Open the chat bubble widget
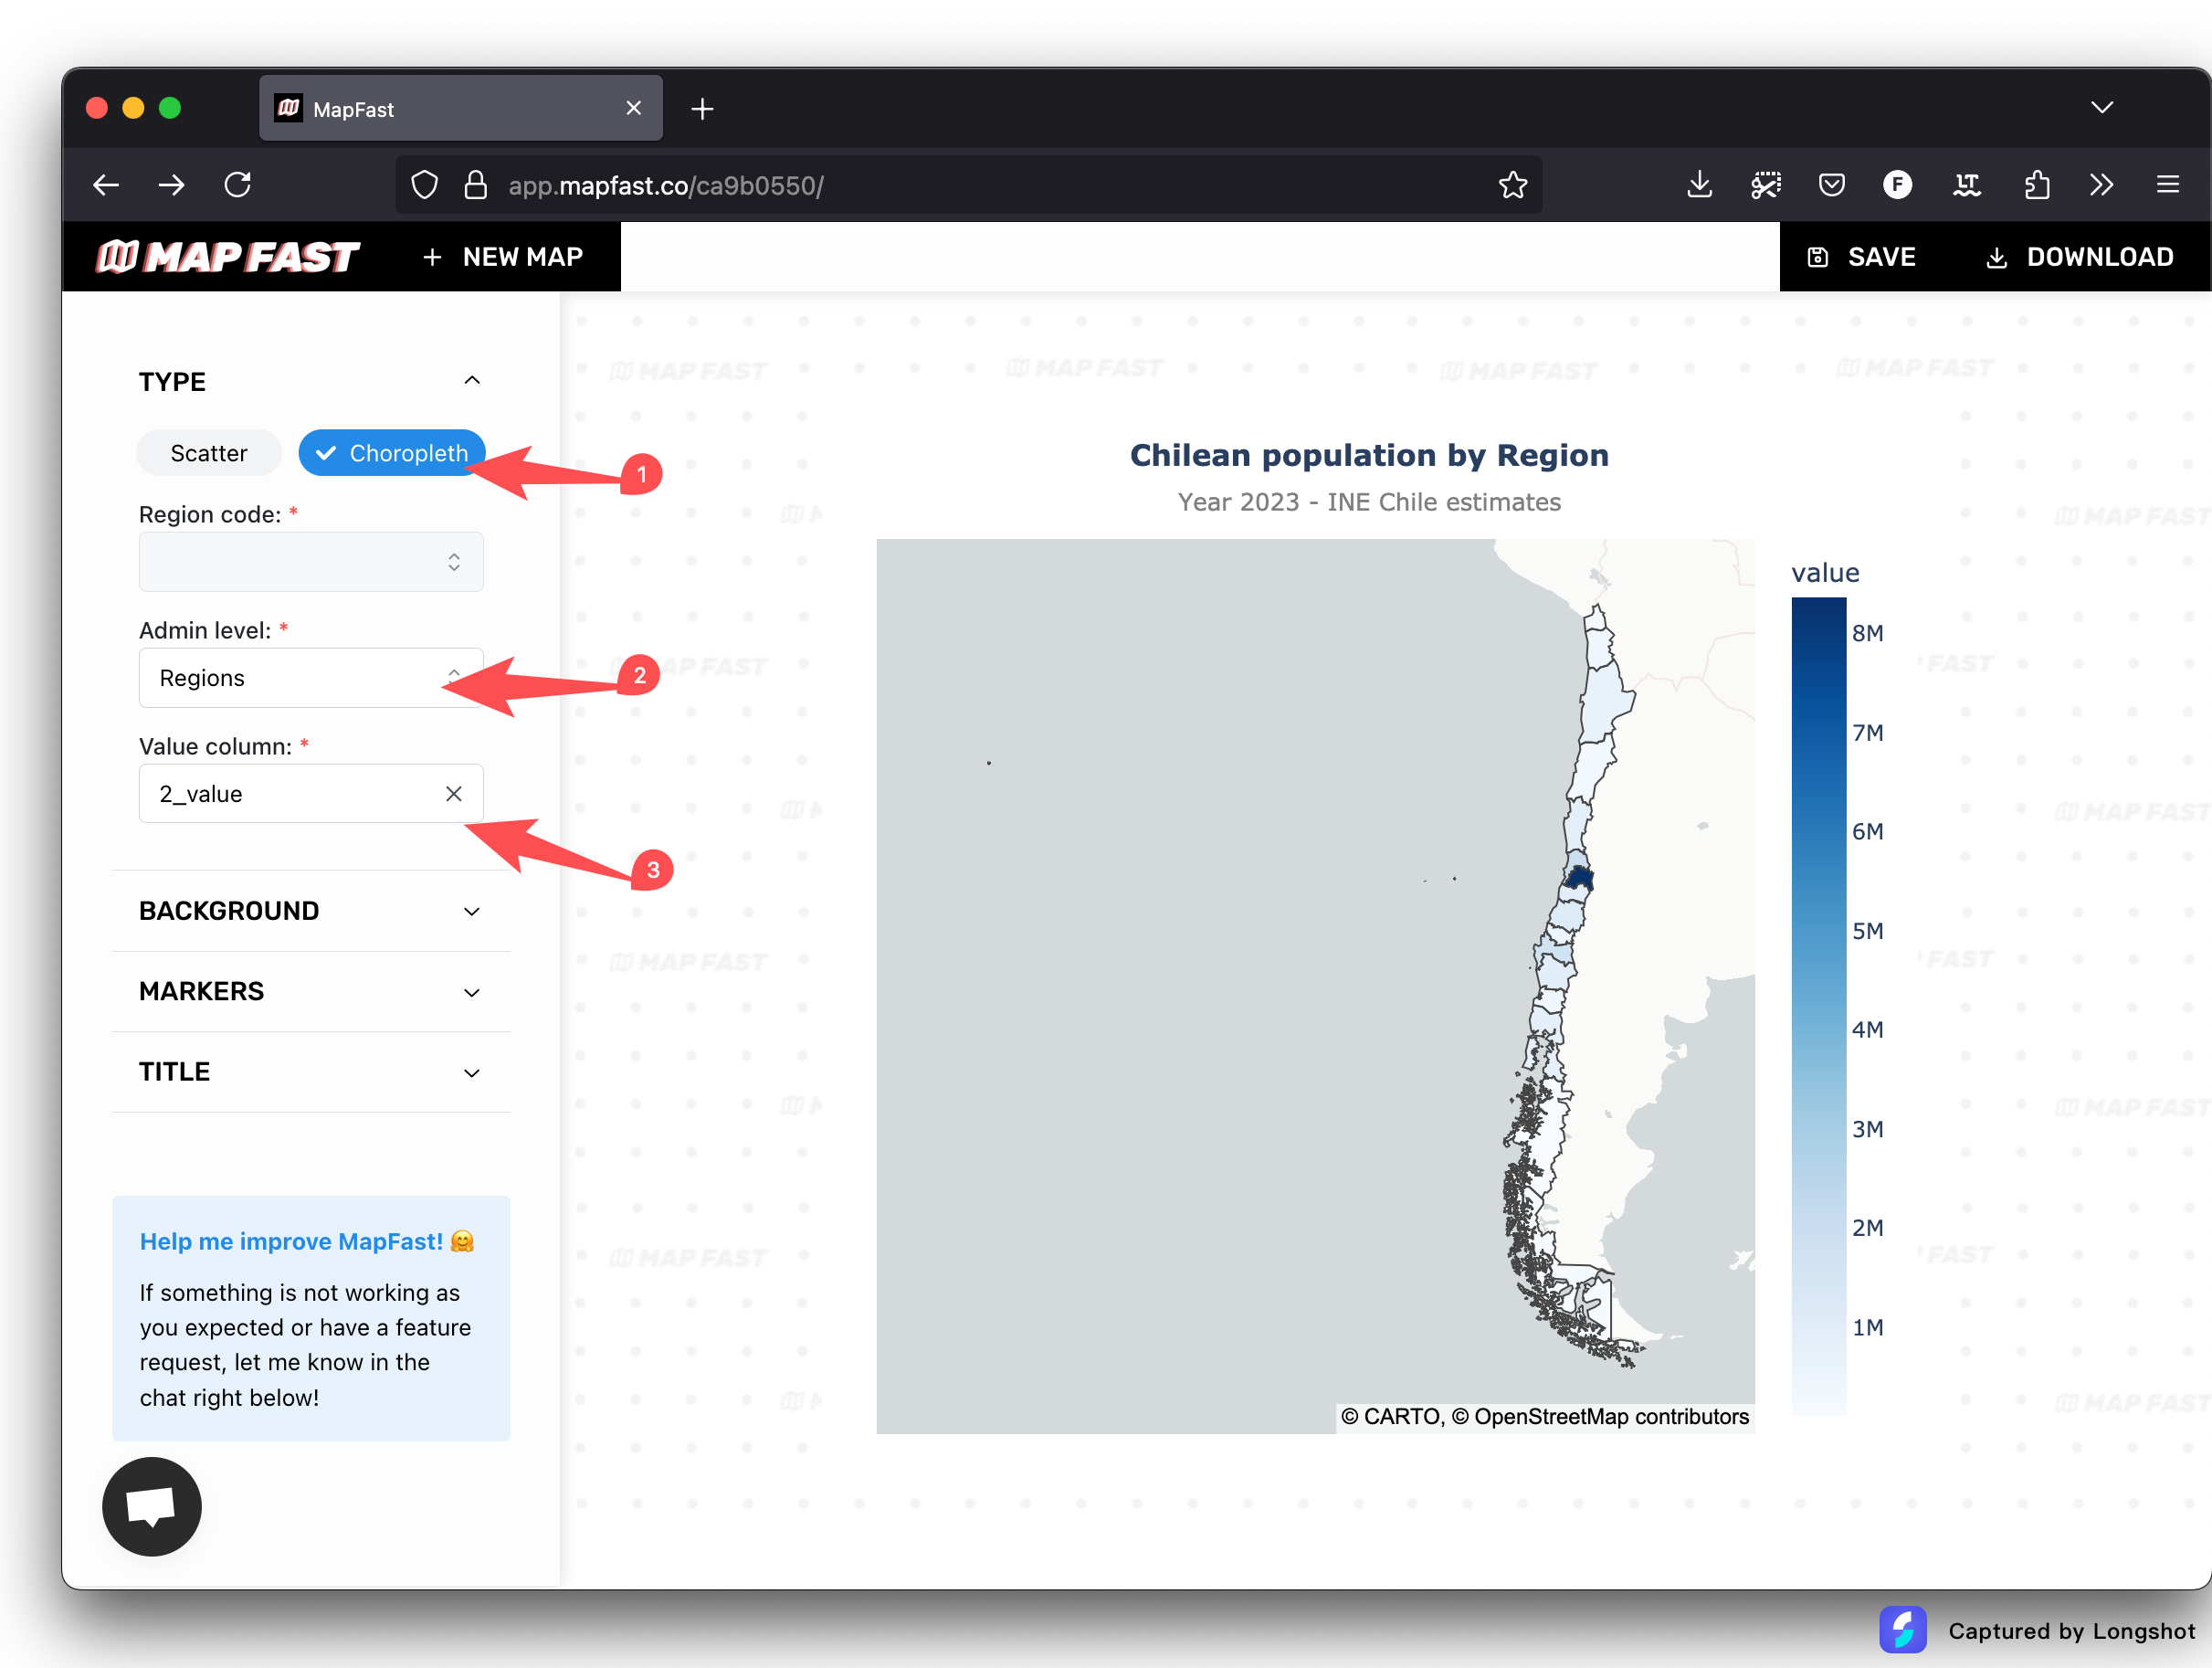The width and height of the screenshot is (2212, 1668). (x=152, y=1506)
